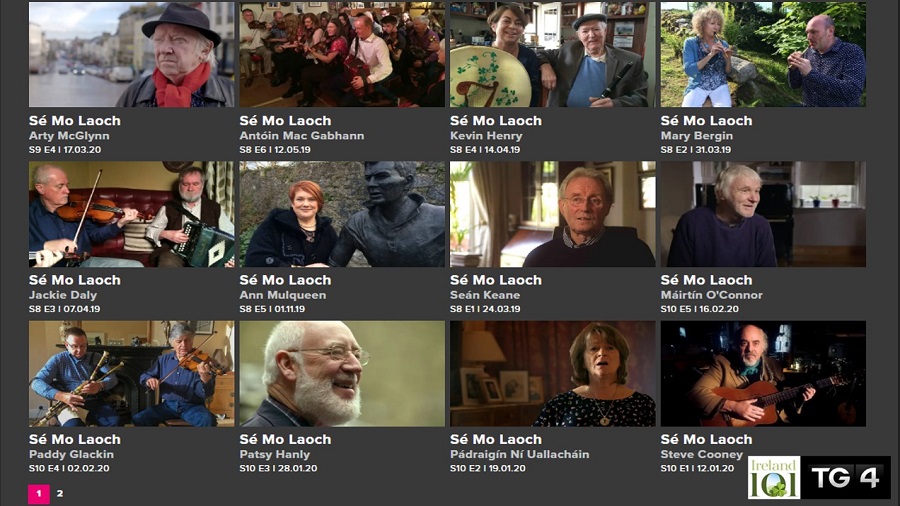Click the TG4 logo

point(845,477)
